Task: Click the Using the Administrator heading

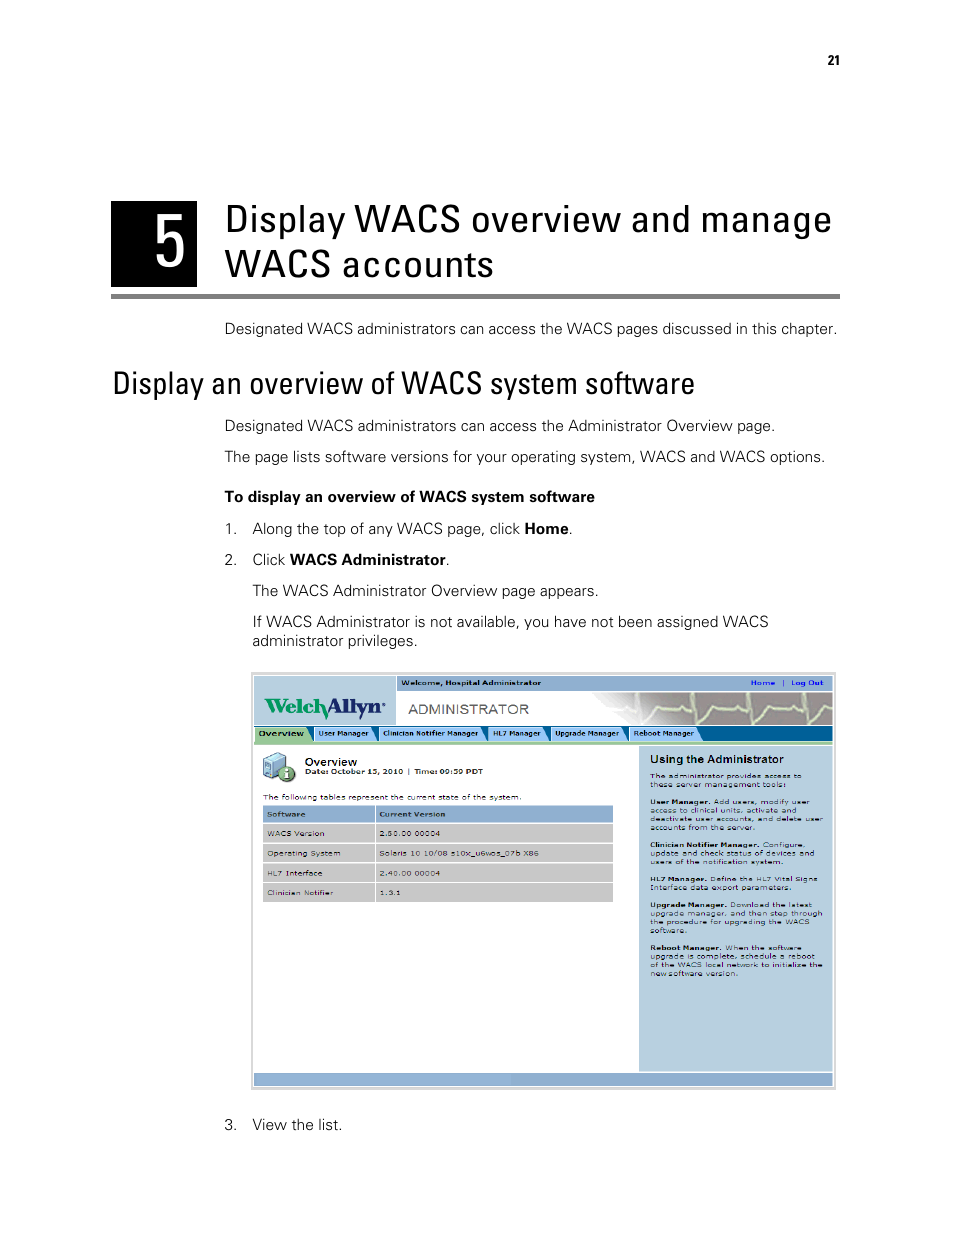Action: coord(717,760)
